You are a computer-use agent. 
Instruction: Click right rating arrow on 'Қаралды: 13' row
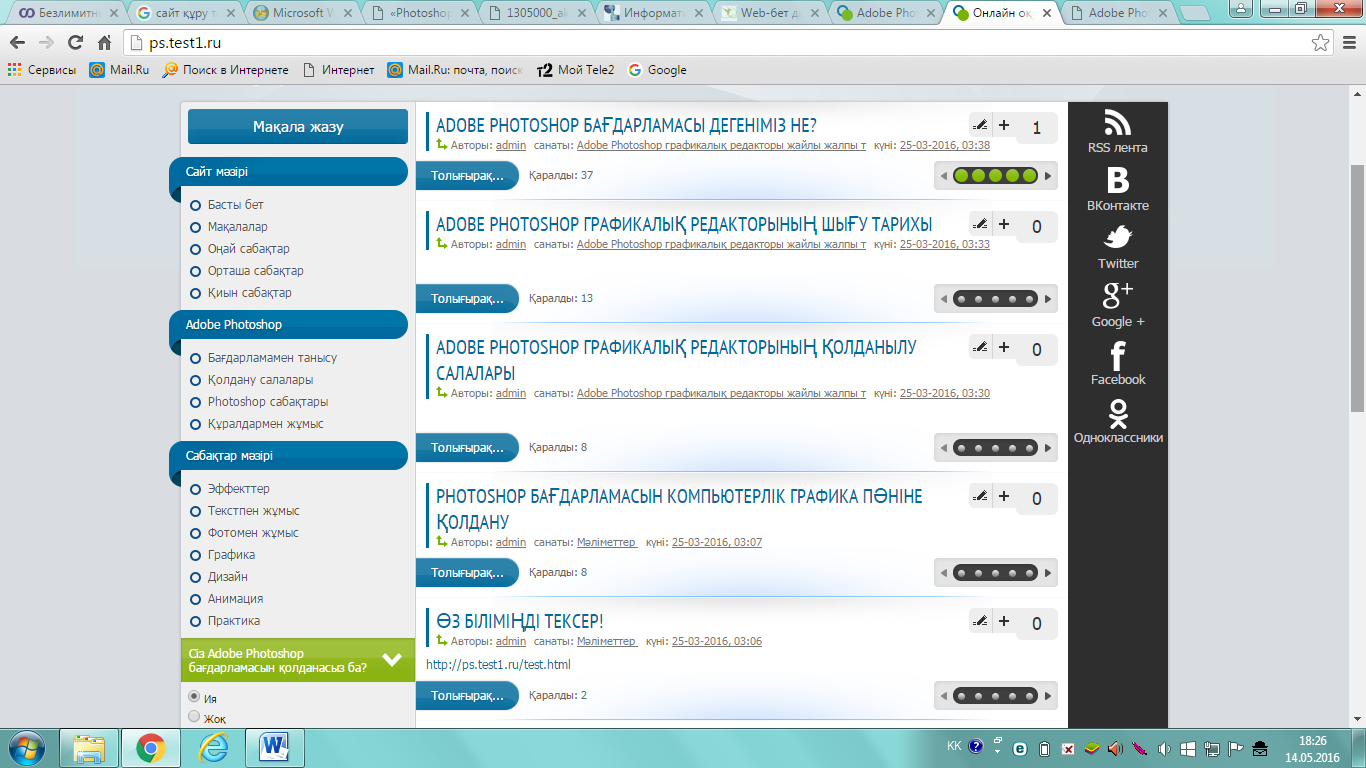[x=1048, y=299]
